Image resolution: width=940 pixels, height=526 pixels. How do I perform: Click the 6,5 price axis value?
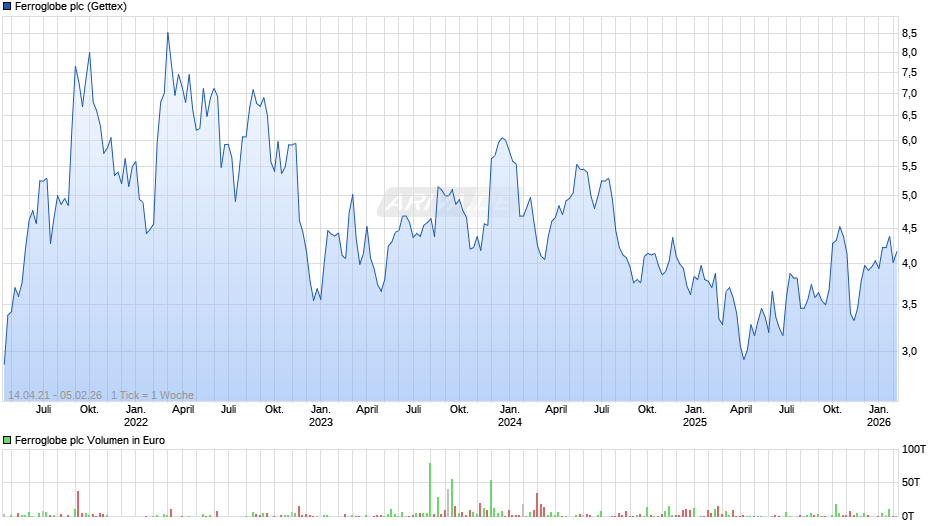click(909, 116)
